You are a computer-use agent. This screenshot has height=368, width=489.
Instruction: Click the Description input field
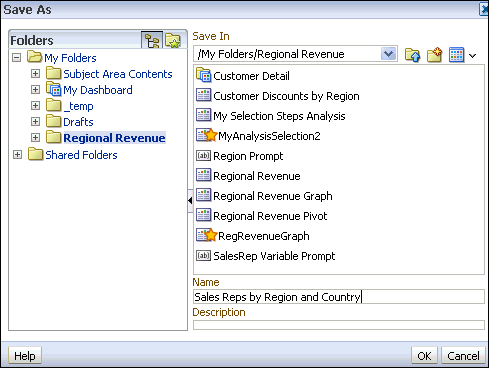(x=339, y=325)
